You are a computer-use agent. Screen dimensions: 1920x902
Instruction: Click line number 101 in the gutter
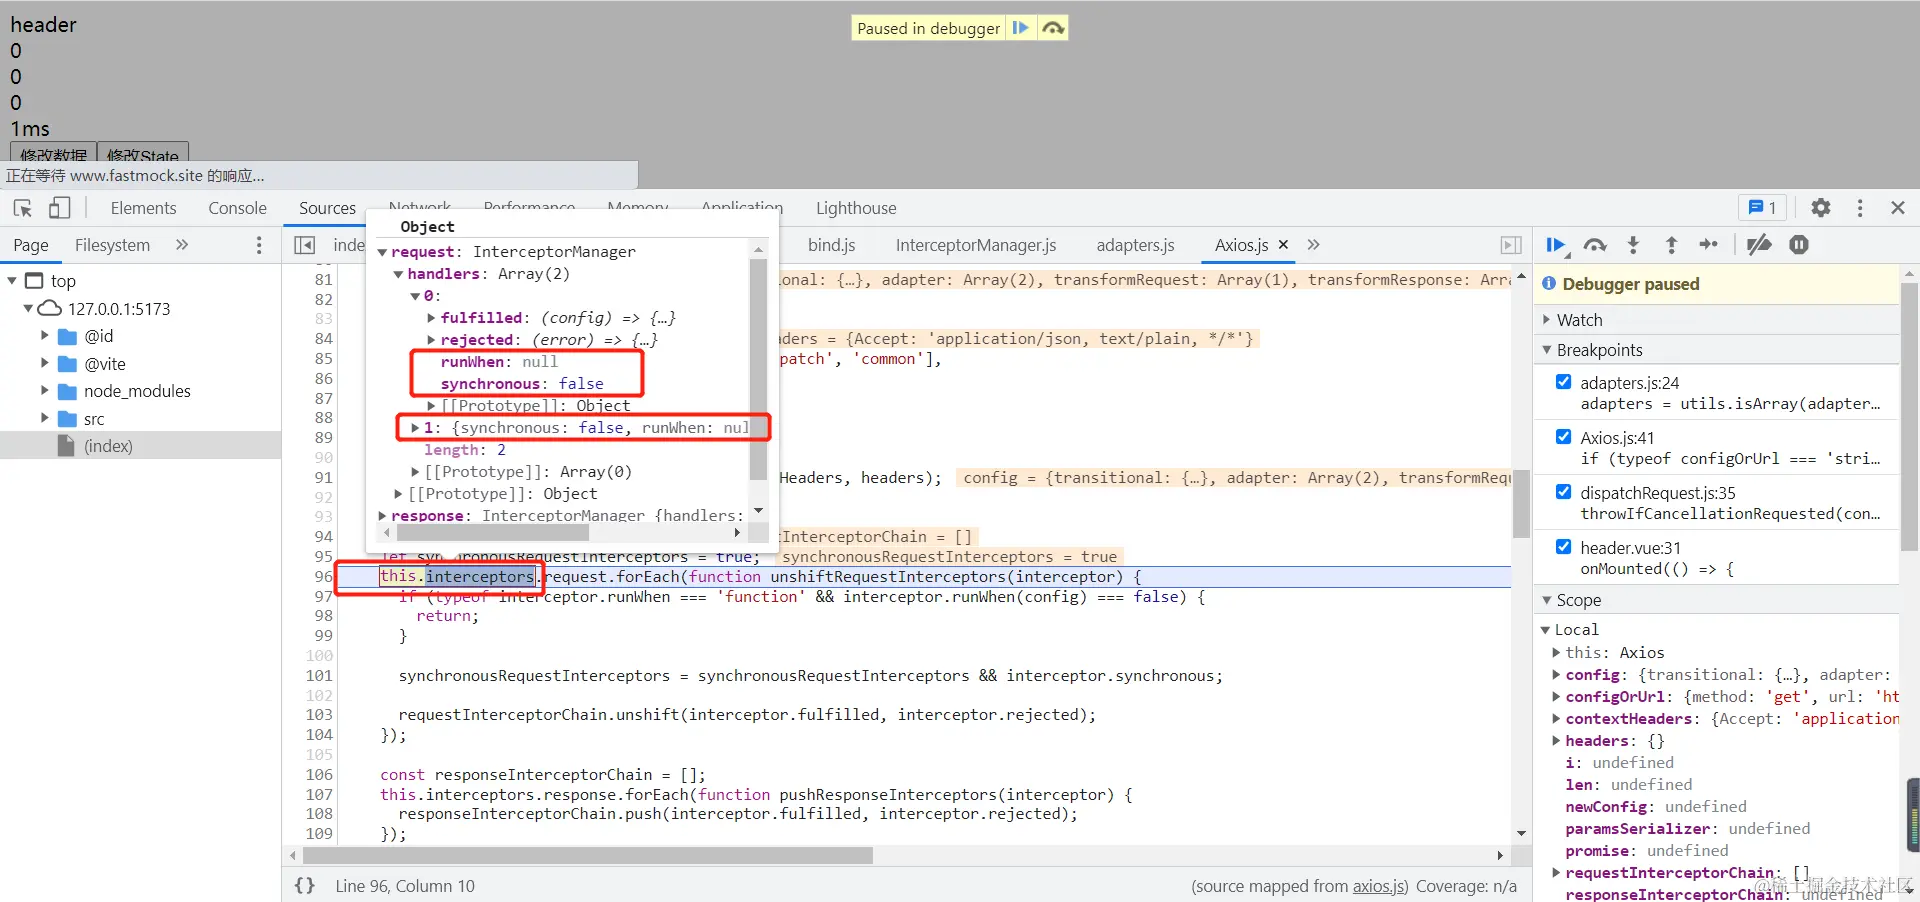click(x=319, y=676)
